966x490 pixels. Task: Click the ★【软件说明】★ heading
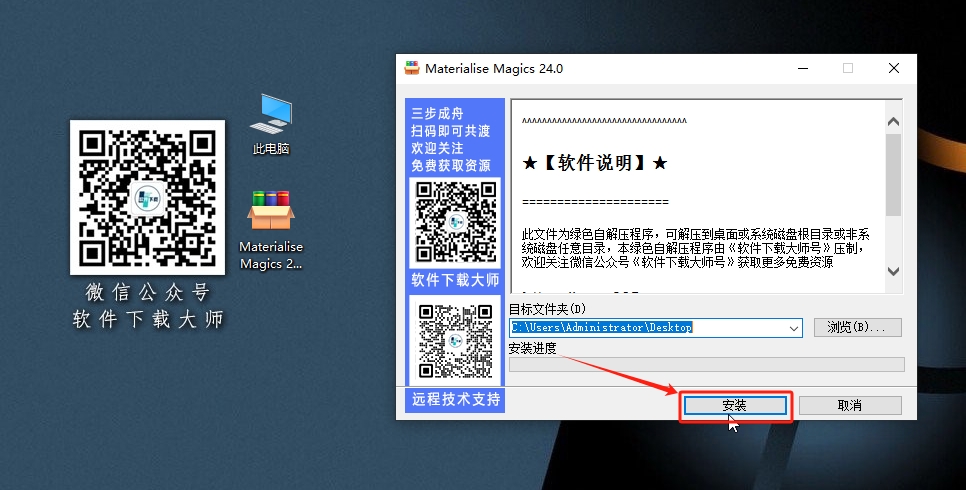coord(595,163)
